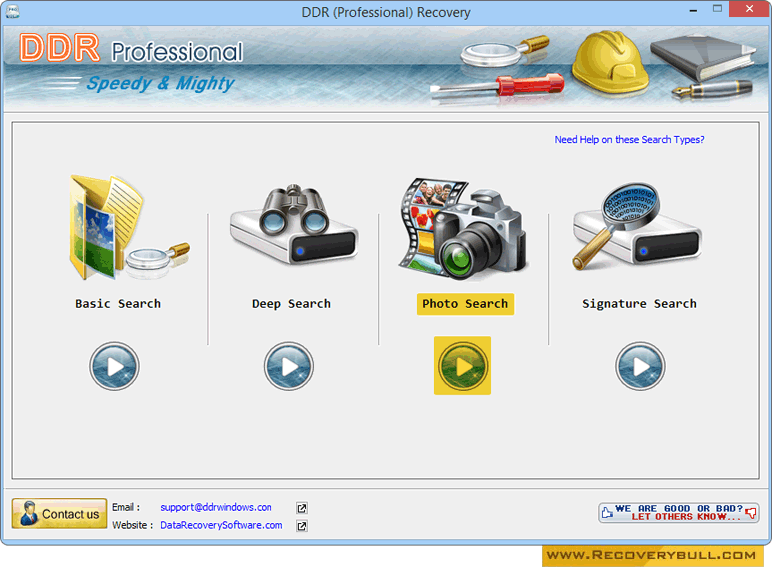Click external-link icon next to email address
Image resolution: width=772 pixels, height=567 pixels.
tap(302, 508)
